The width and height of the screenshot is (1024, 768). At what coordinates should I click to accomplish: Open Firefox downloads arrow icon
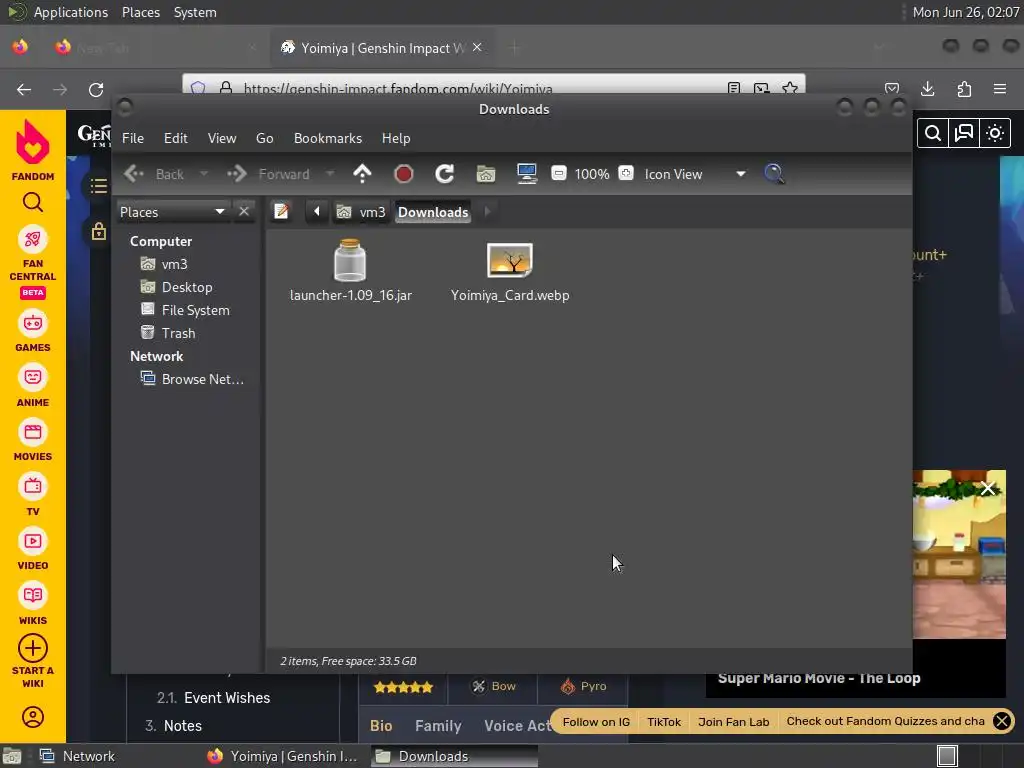tap(928, 89)
